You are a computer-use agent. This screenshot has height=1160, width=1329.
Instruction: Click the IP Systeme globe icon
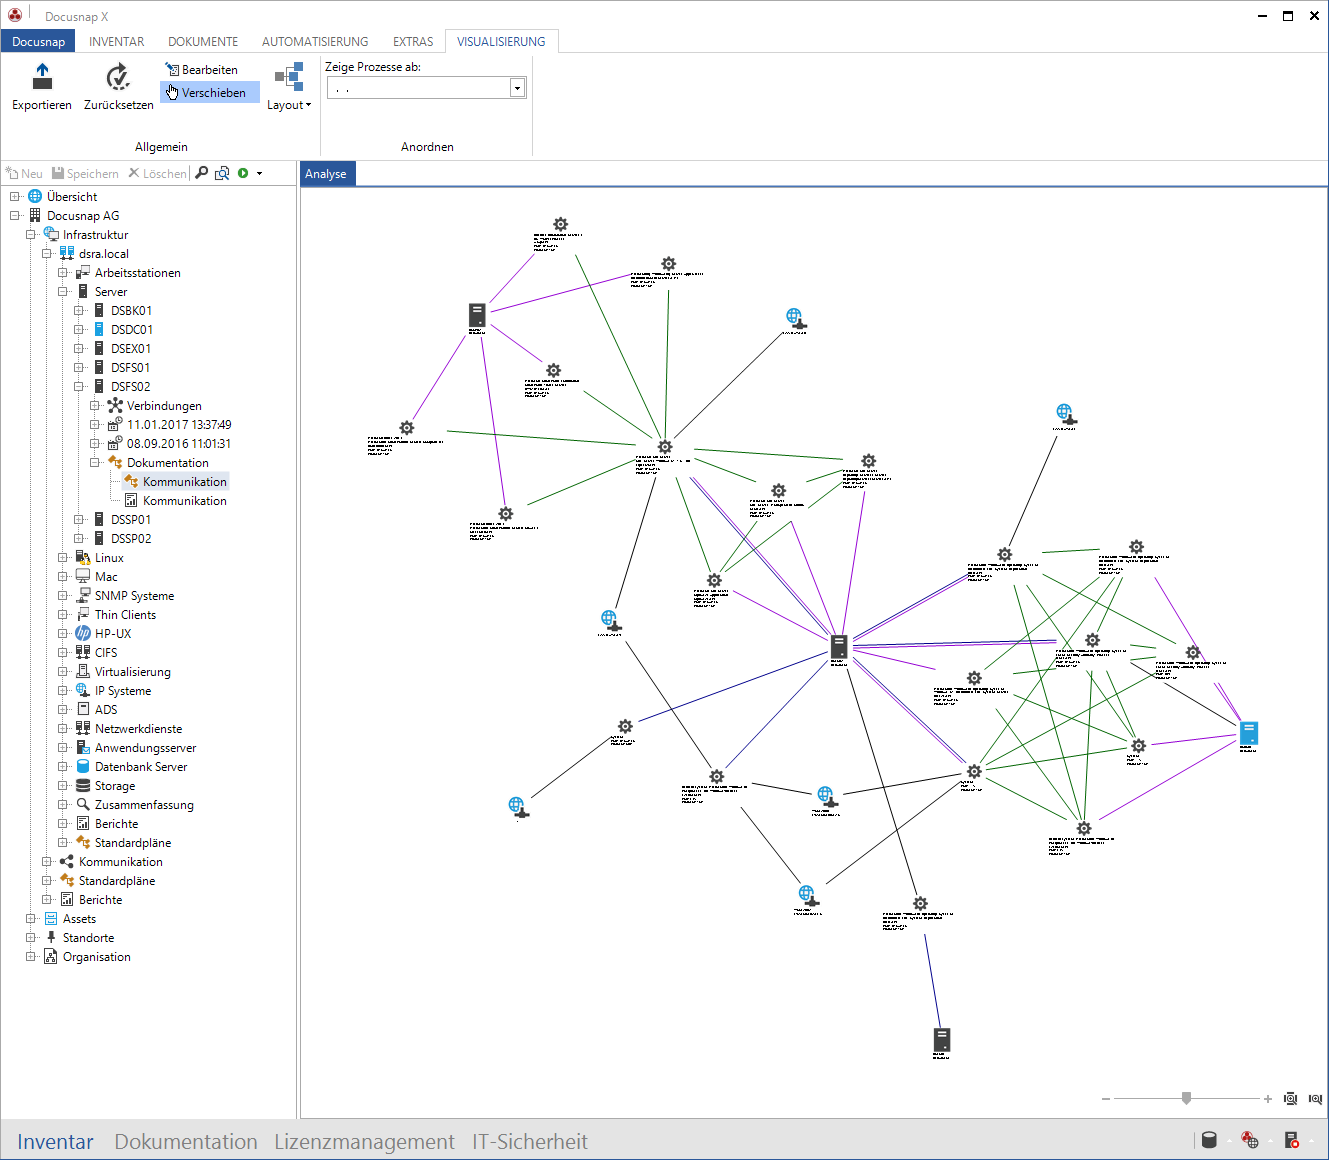(x=83, y=691)
